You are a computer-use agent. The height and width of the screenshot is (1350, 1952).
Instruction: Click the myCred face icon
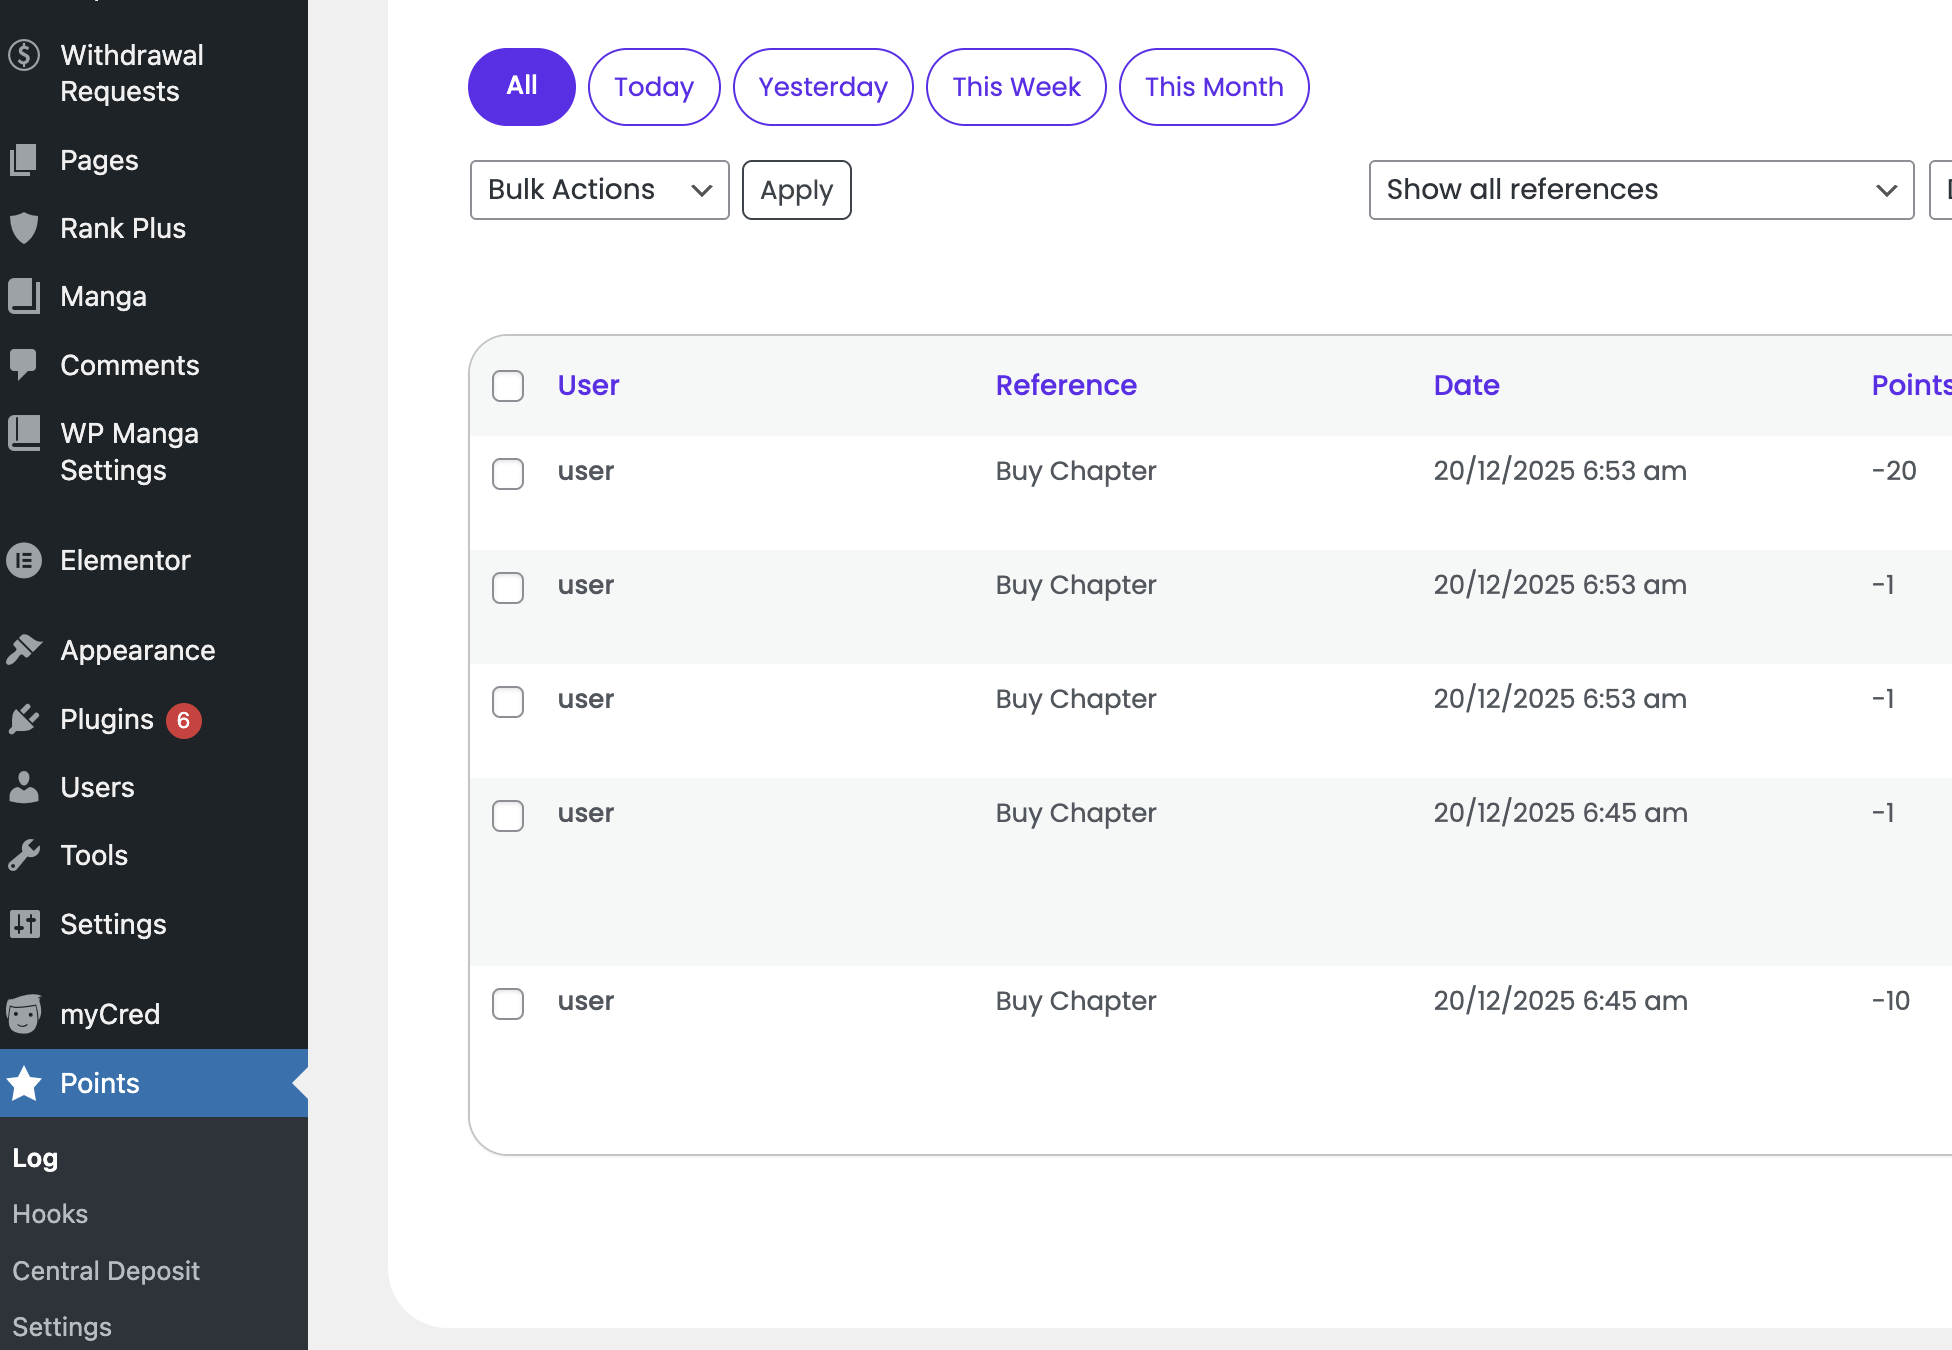point(24,1014)
